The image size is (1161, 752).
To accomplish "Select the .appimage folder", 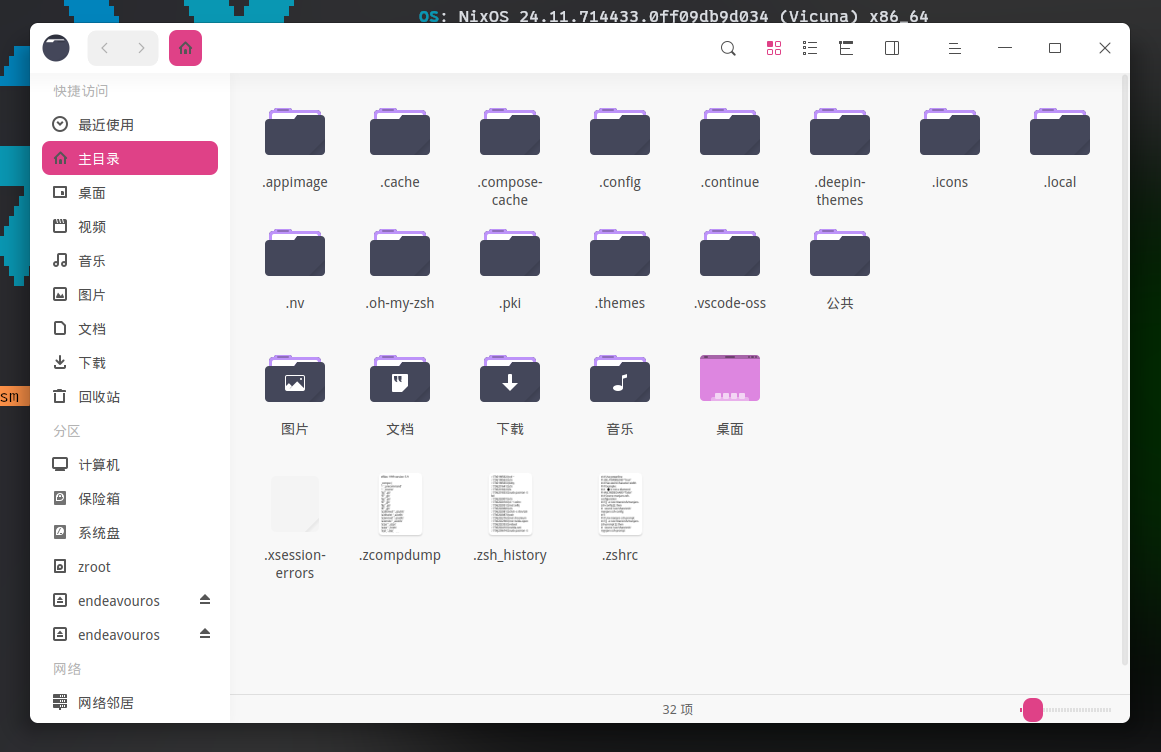I will point(295,150).
